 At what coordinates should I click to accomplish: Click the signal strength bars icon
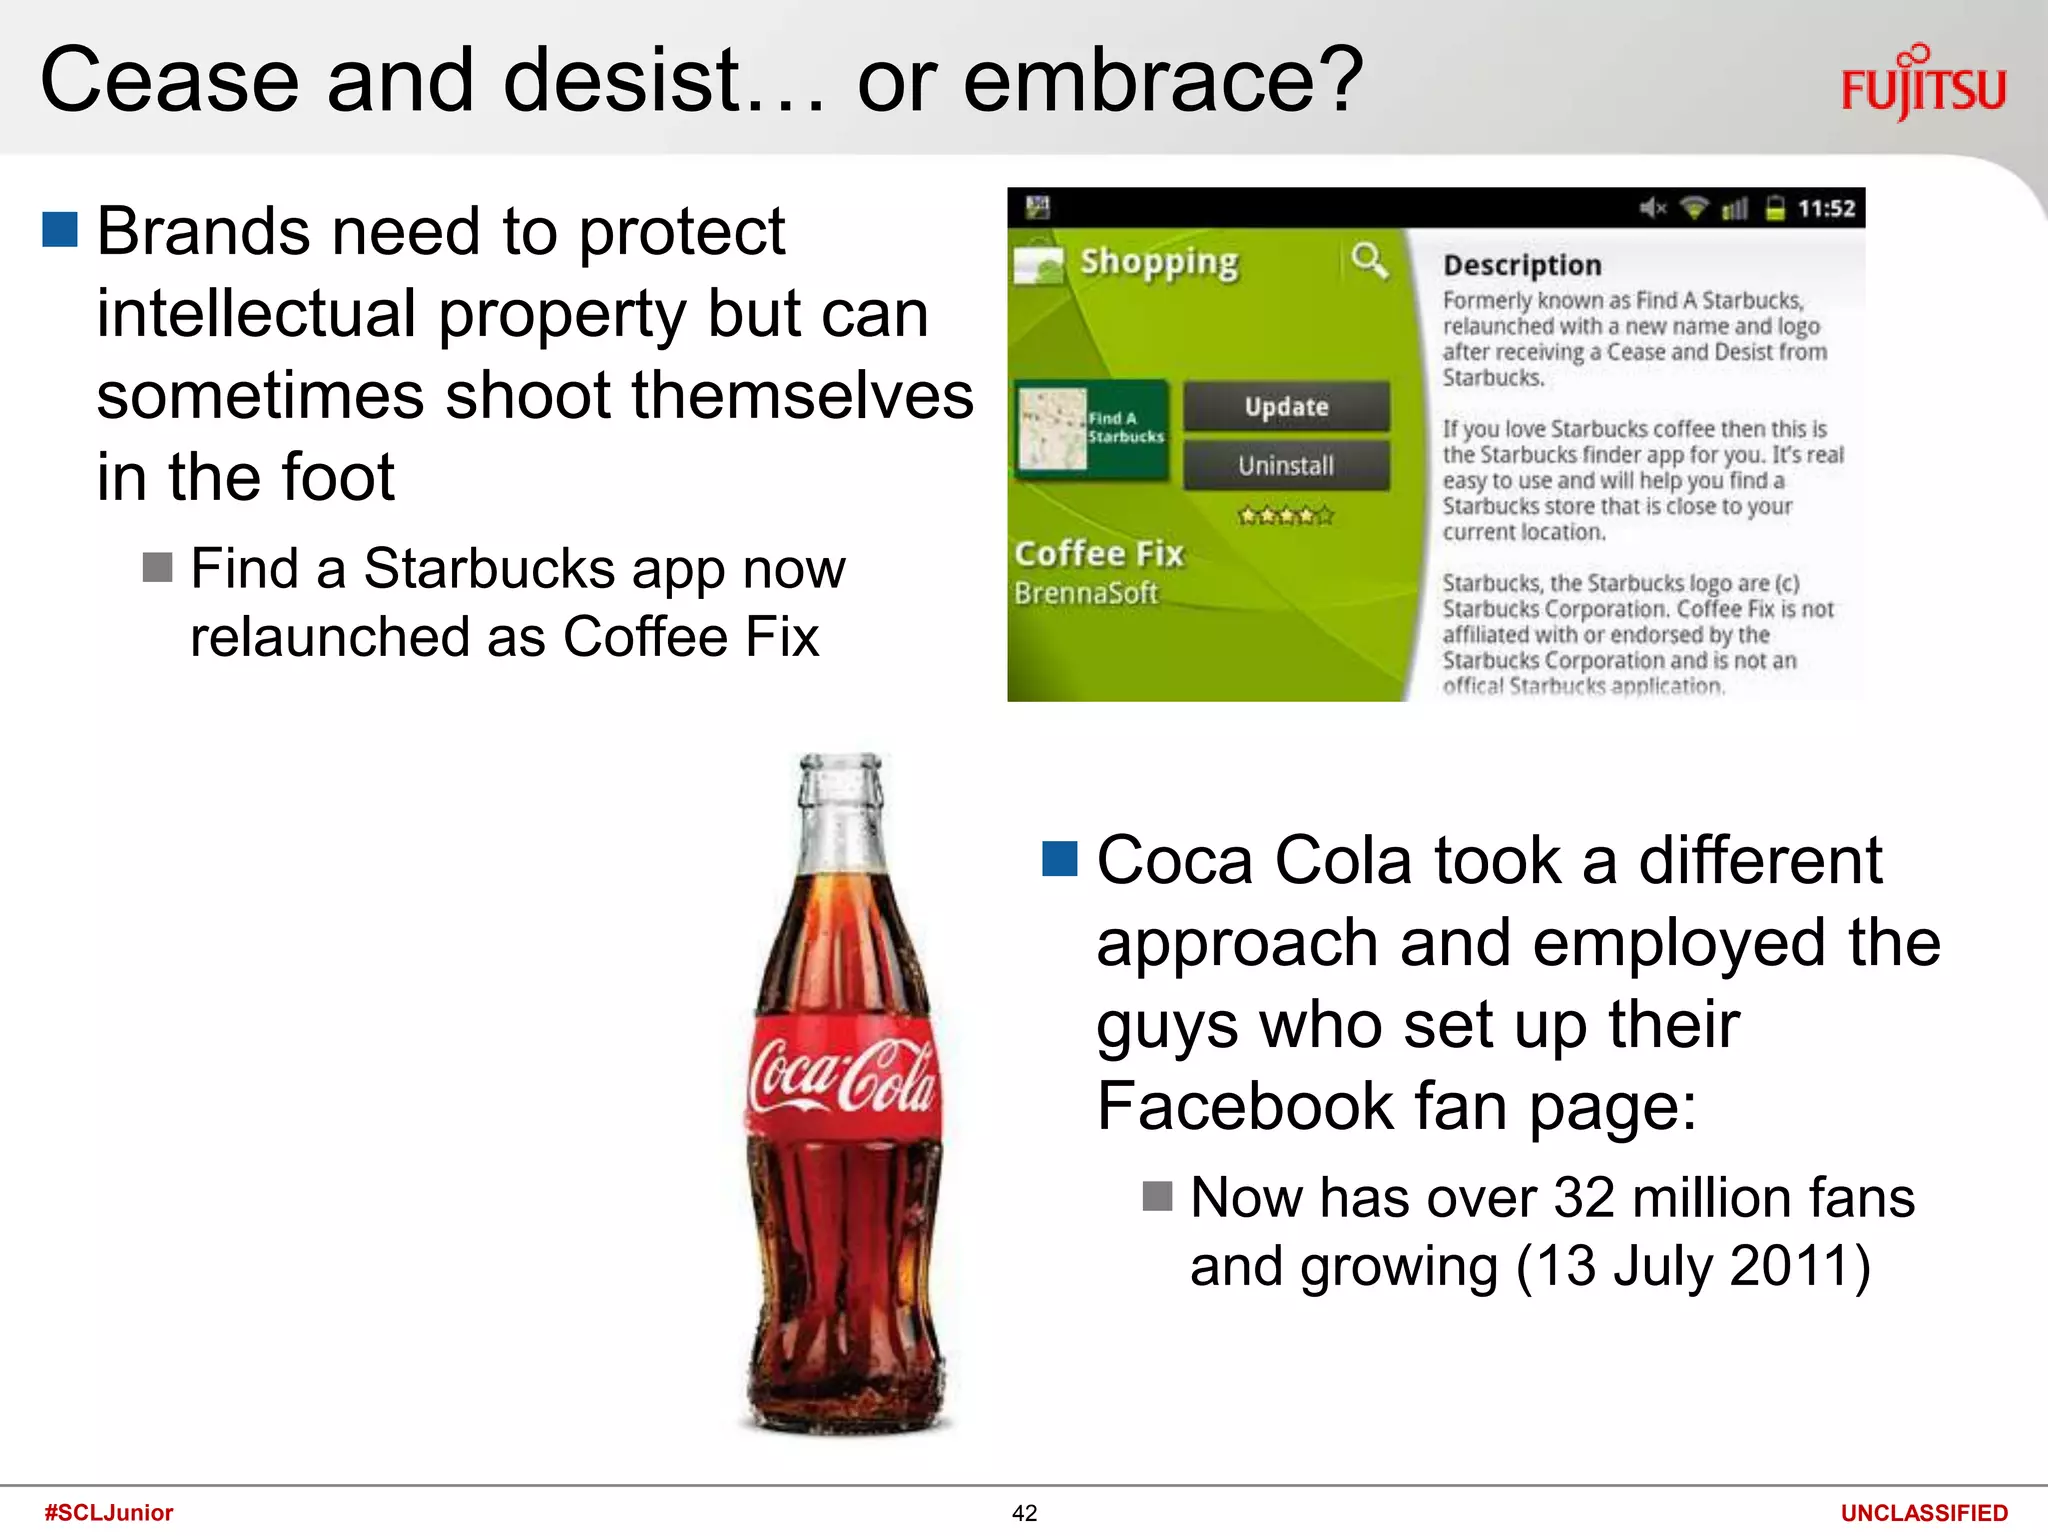tap(1735, 208)
